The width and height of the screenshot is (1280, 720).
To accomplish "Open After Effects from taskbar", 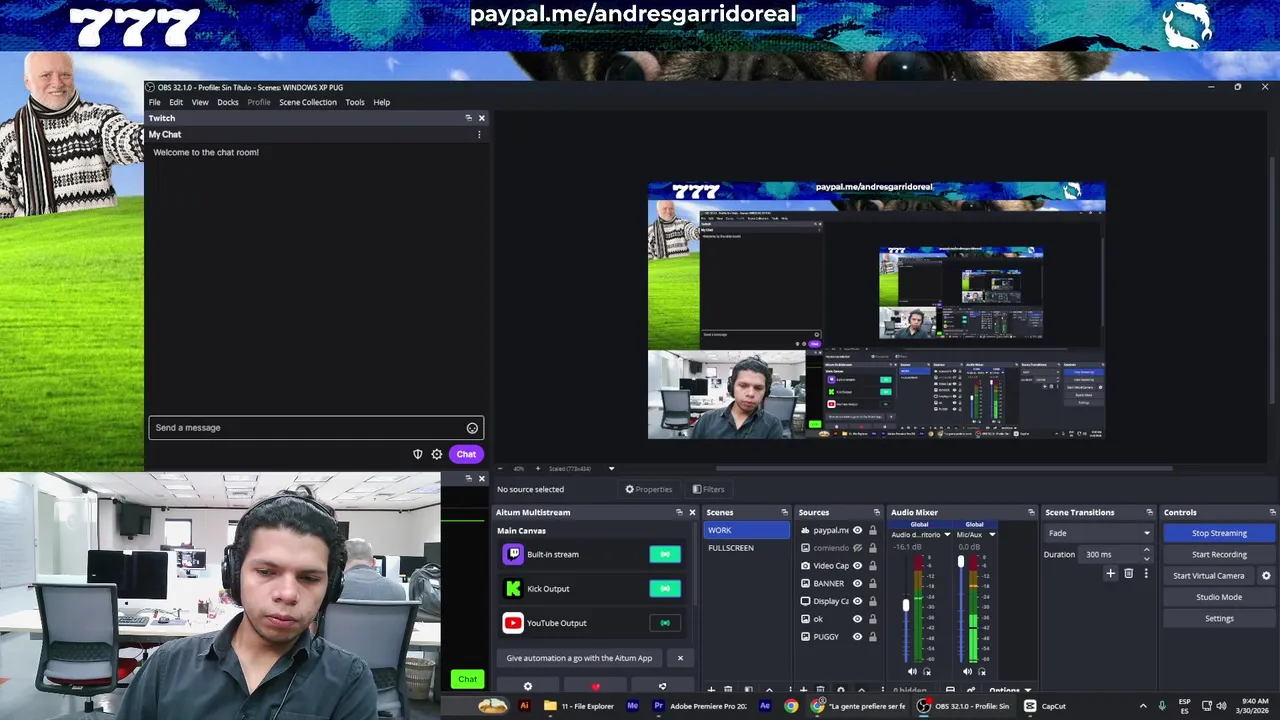I will point(765,706).
